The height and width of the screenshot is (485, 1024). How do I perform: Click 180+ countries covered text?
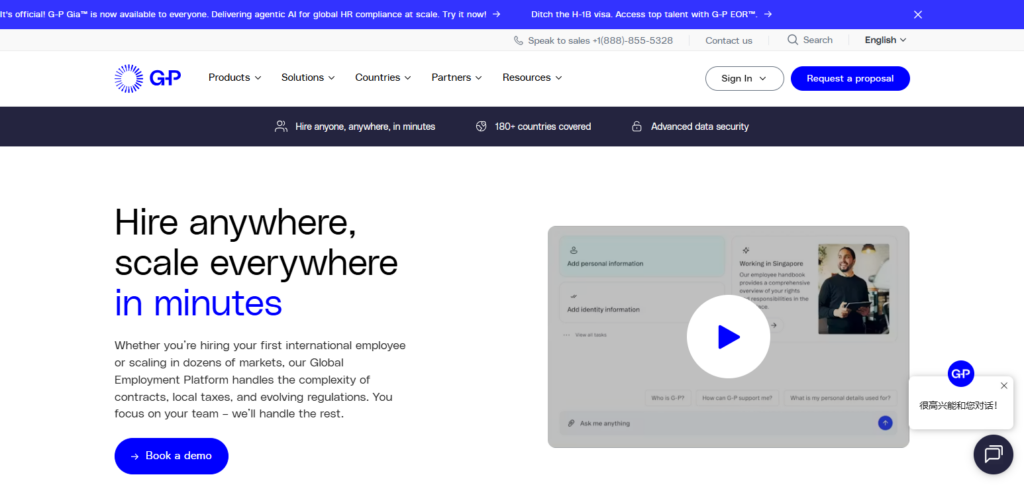click(x=543, y=127)
